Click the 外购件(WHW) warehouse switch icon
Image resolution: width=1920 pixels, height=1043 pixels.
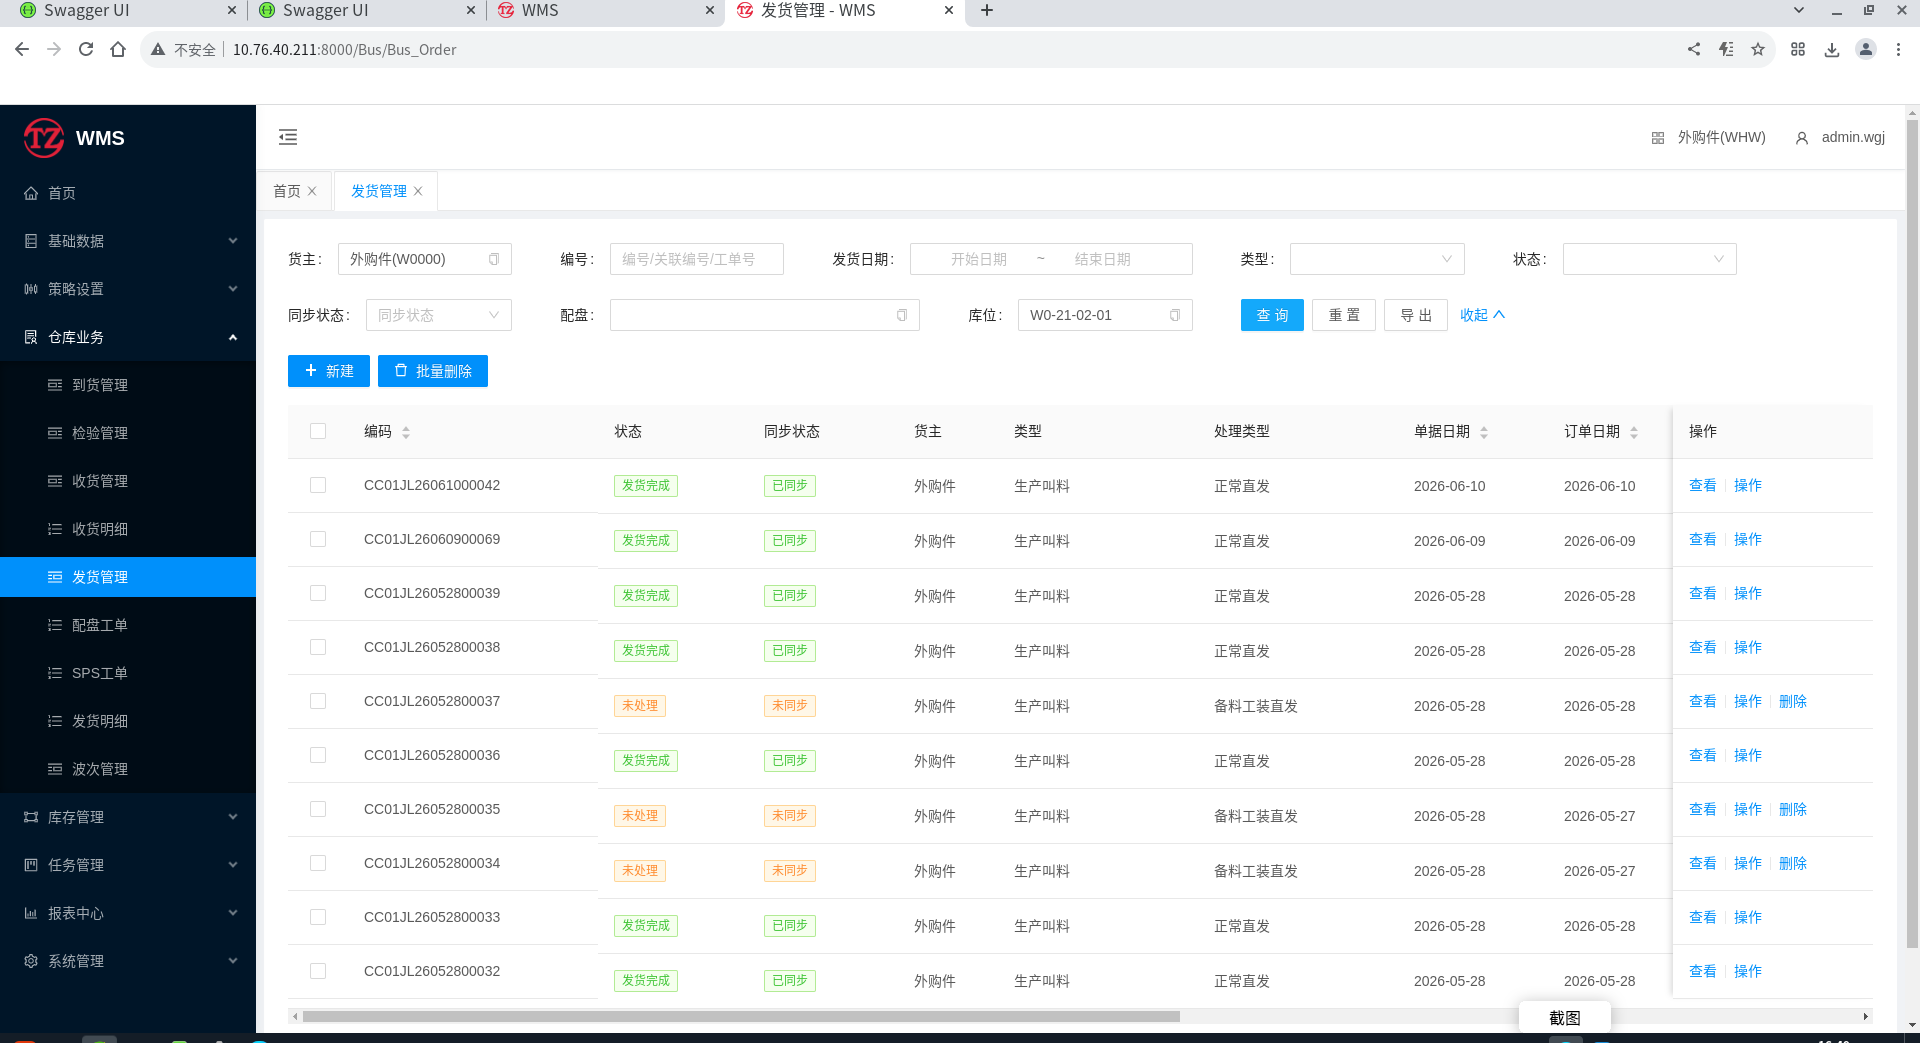(x=1657, y=138)
